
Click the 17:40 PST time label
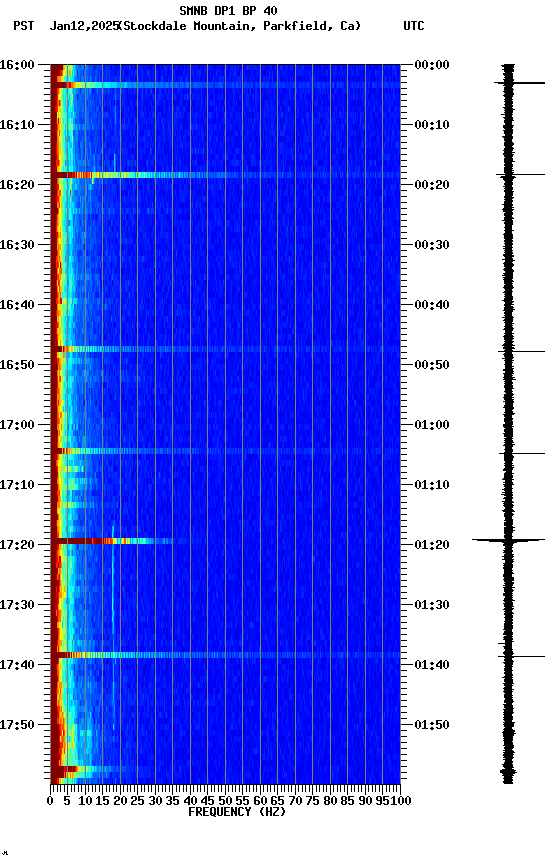(x=17, y=666)
